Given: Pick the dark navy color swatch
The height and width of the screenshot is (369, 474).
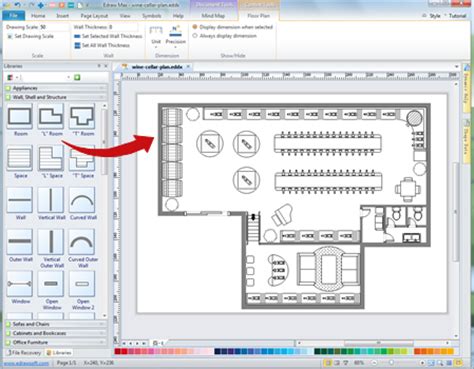Looking at the screenshot, I should coord(218,351).
